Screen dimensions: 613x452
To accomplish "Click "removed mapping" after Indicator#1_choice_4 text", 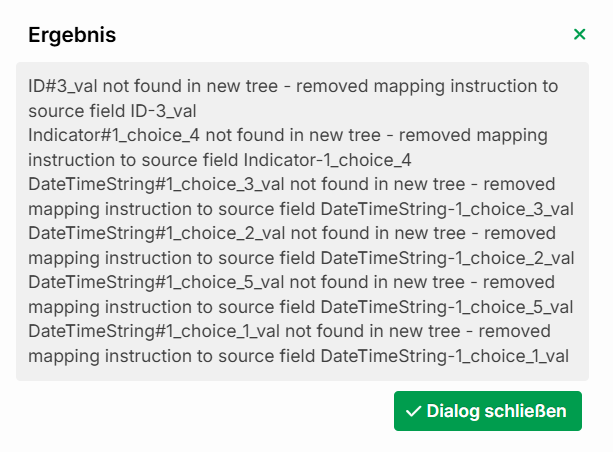I will pyautogui.click(x=473, y=136).
